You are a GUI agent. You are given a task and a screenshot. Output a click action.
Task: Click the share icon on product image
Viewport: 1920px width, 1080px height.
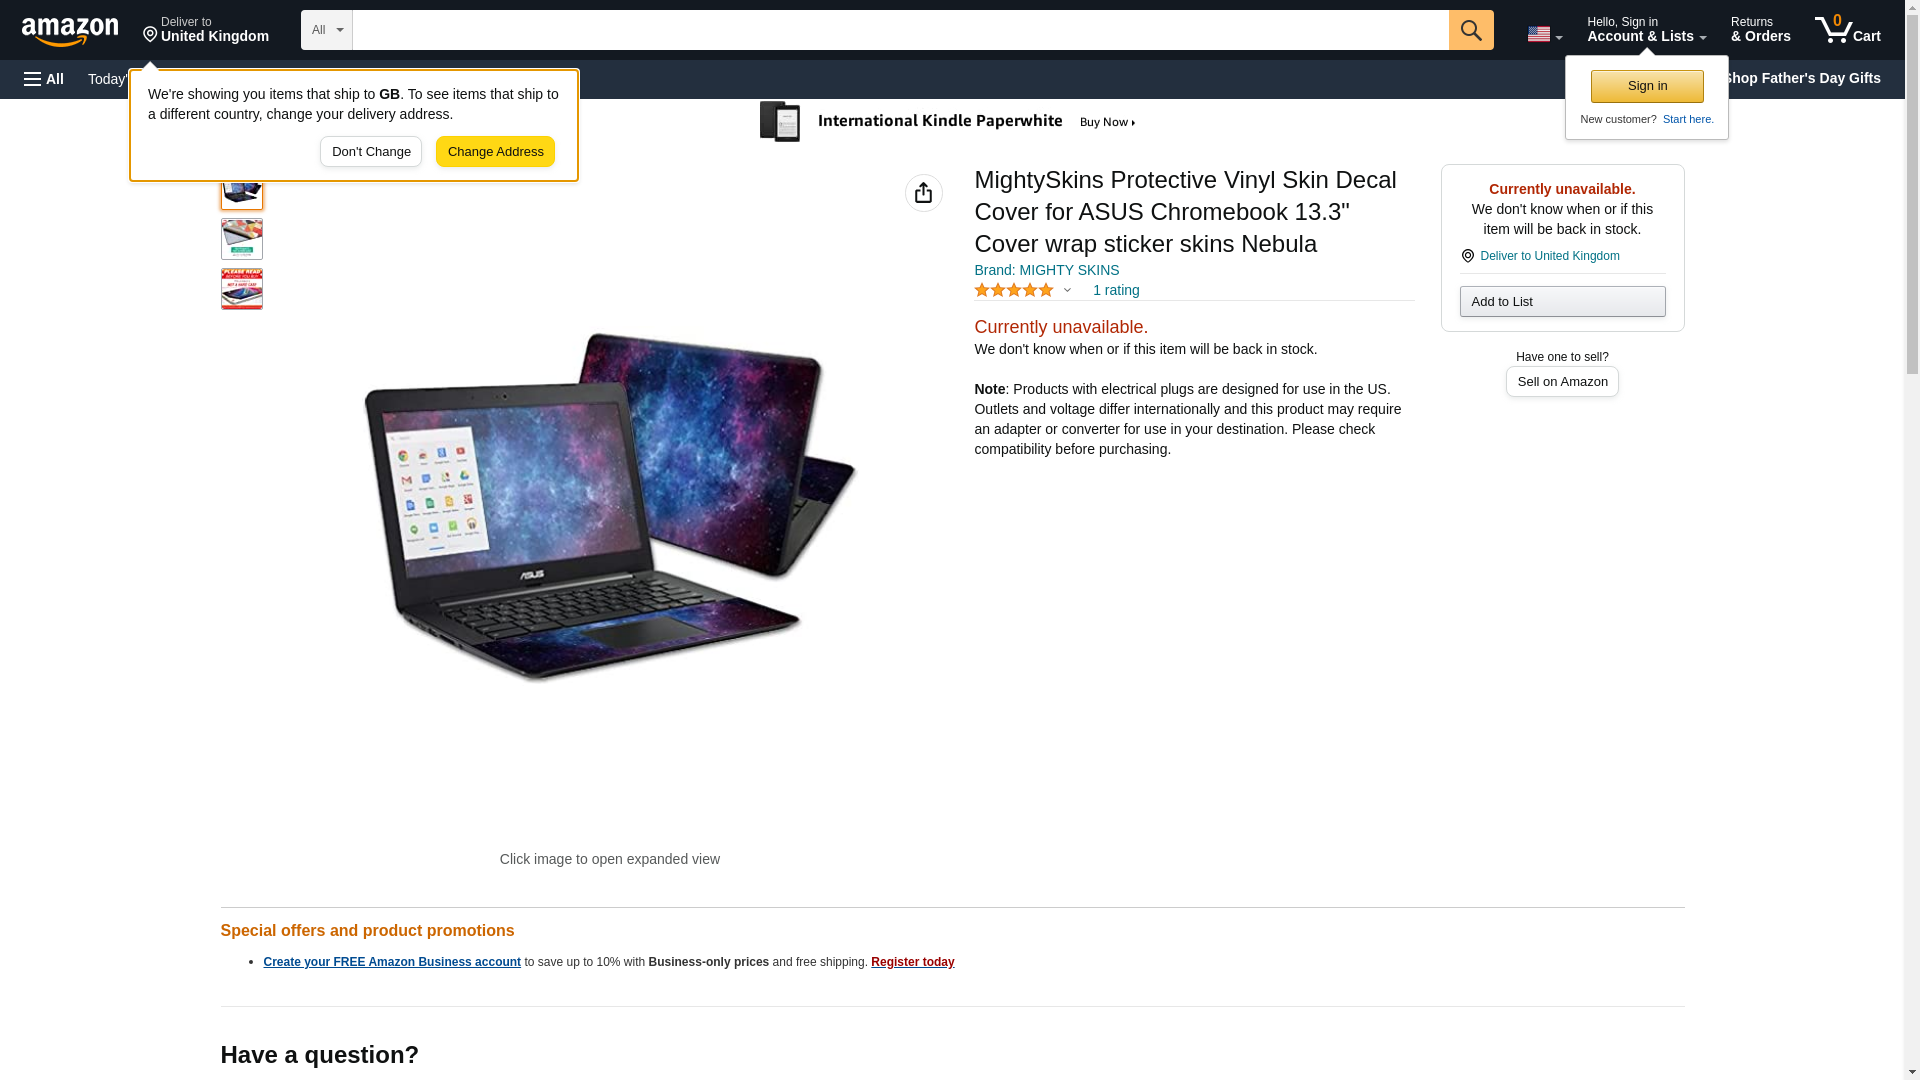(x=923, y=193)
